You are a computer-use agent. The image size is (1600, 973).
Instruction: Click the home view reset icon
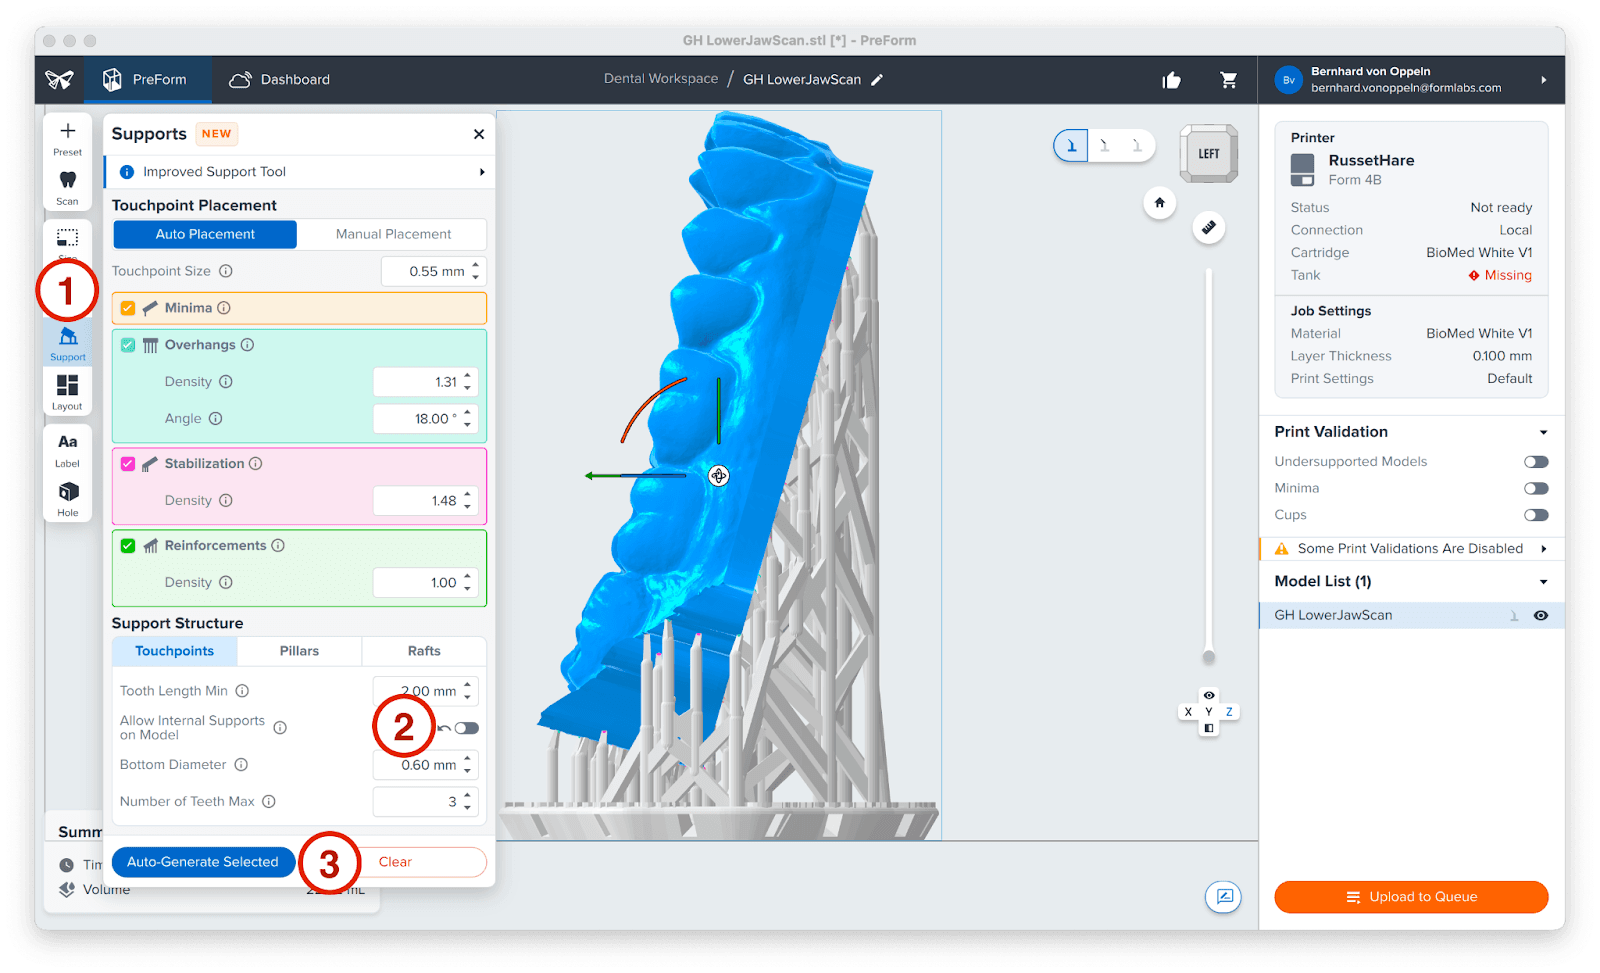click(1159, 203)
